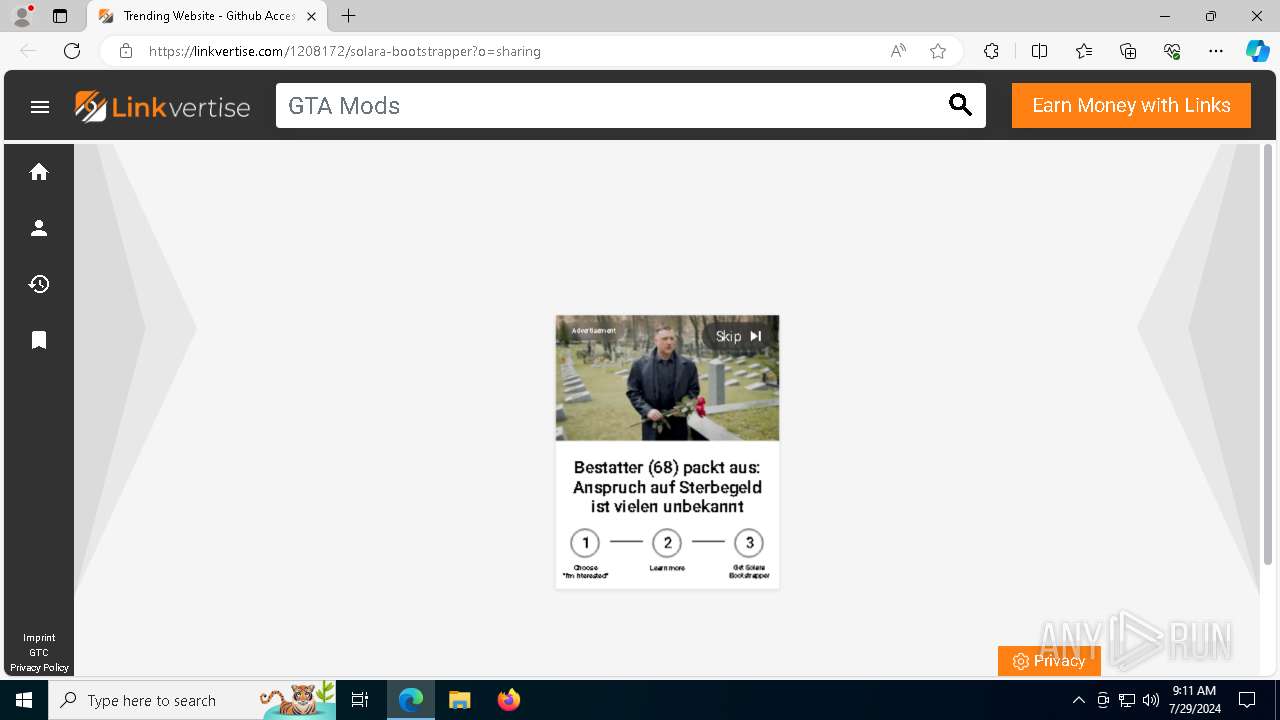Open network status in system tray
The width and height of the screenshot is (1280, 720).
[x=1127, y=700]
